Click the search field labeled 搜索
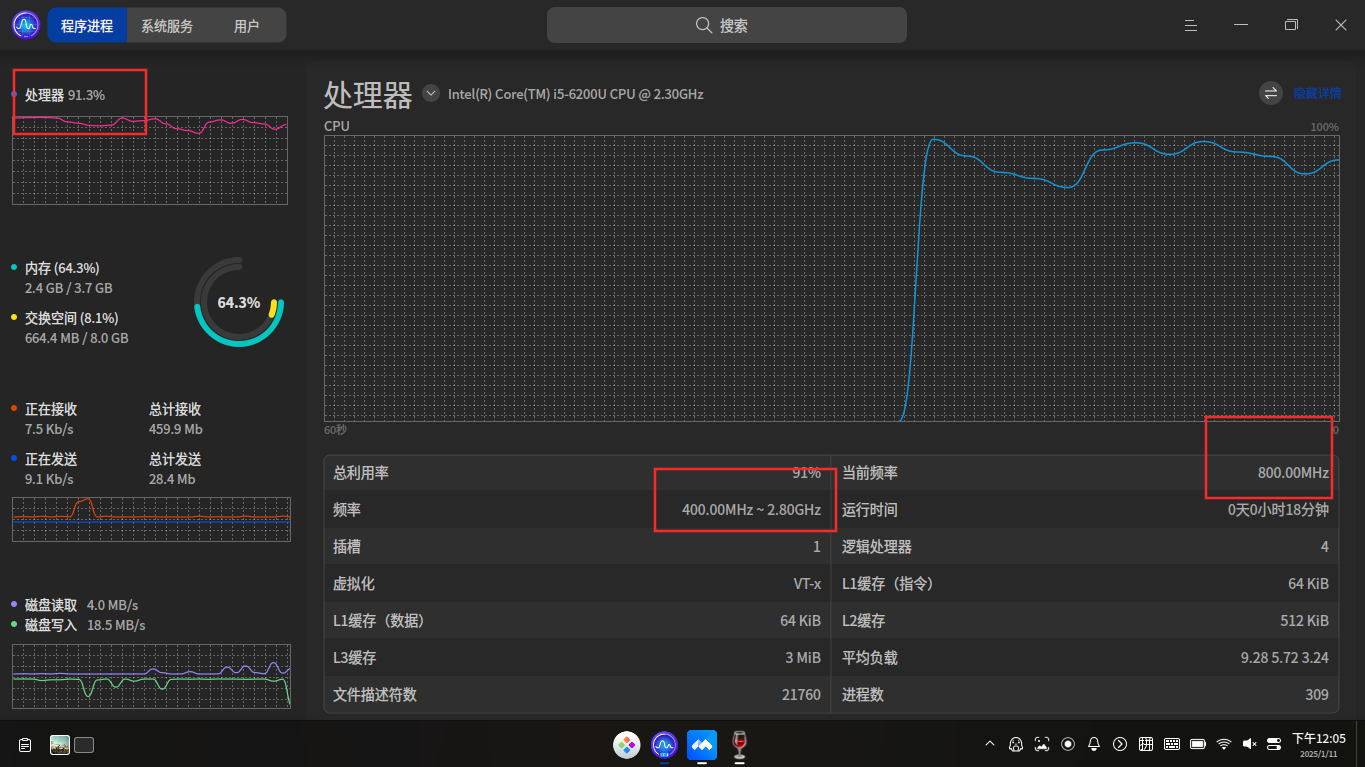The width and height of the screenshot is (1365, 767). coord(727,25)
